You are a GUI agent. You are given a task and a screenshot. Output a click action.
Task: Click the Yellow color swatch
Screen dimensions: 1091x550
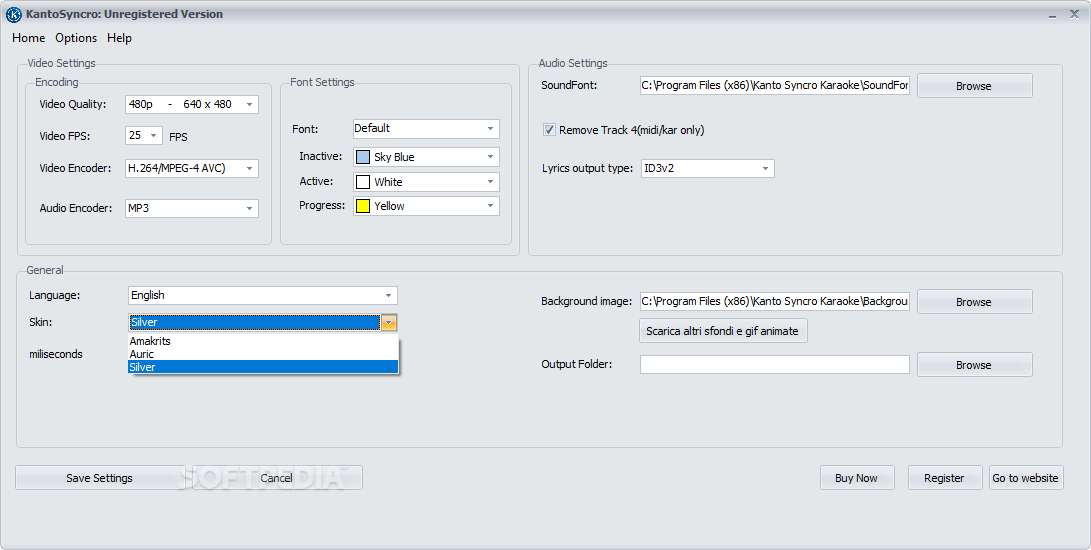pyautogui.click(x=363, y=206)
